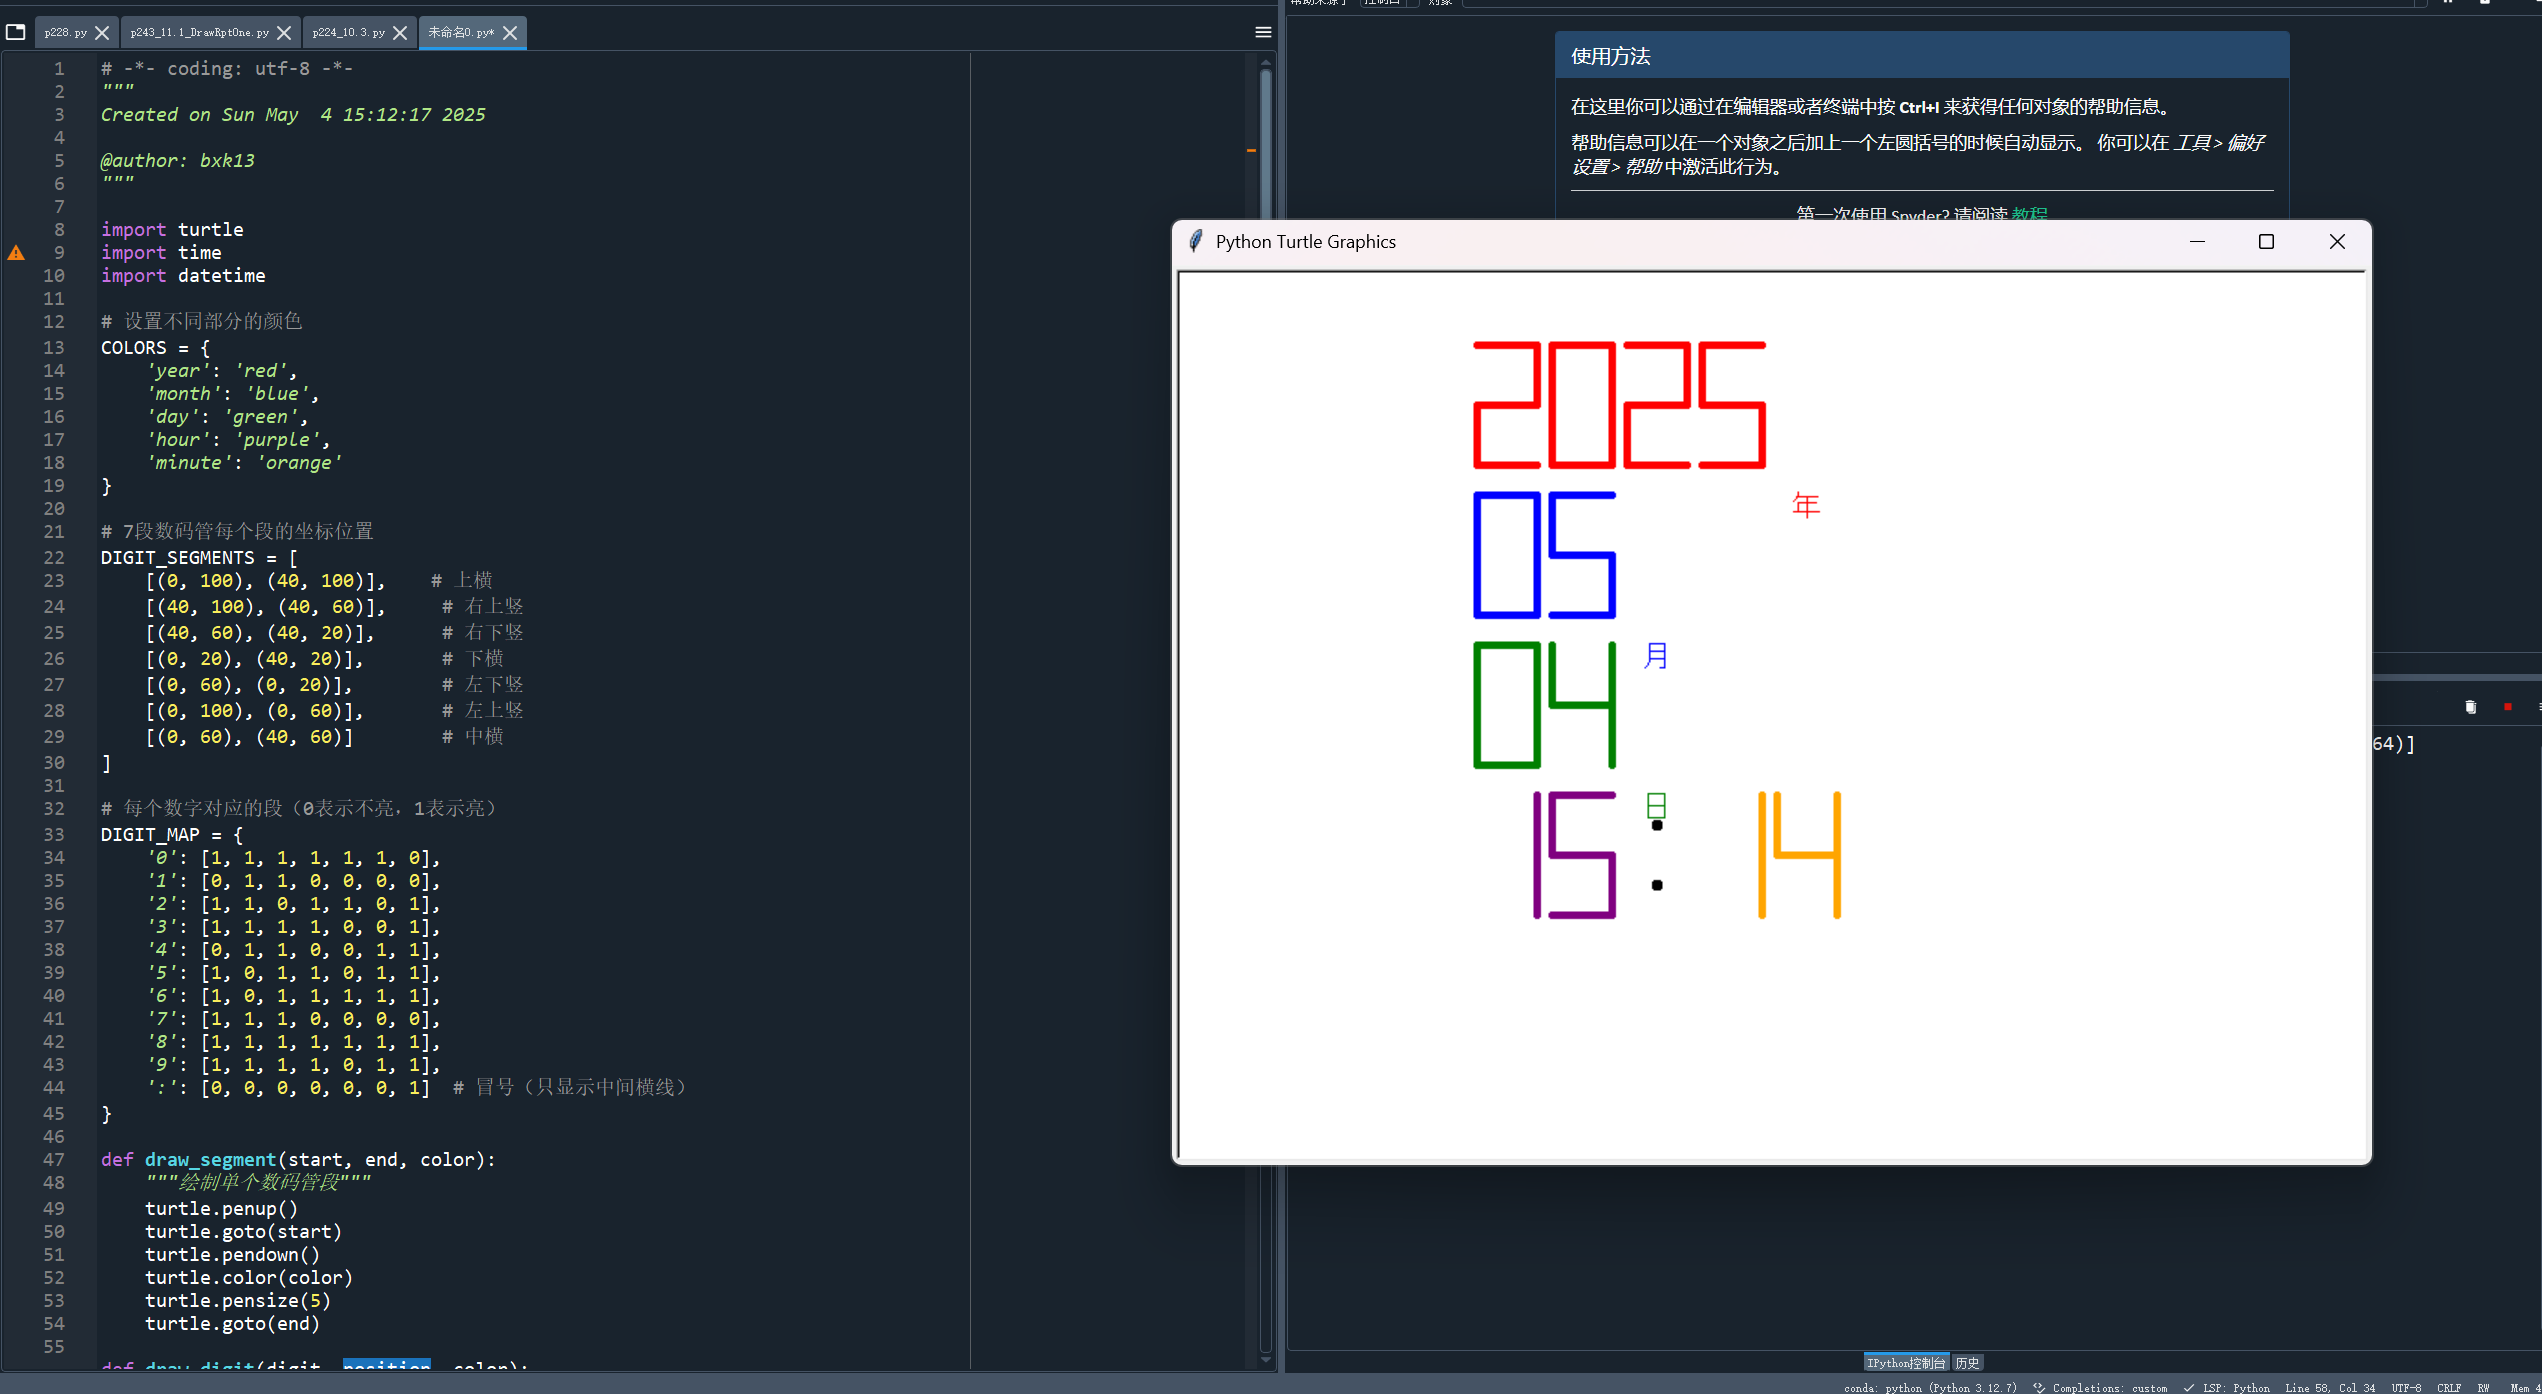2542x1394 pixels.
Task: Click the Python Turtle Graphics feather icon
Action: click(x=1195, y=242)
